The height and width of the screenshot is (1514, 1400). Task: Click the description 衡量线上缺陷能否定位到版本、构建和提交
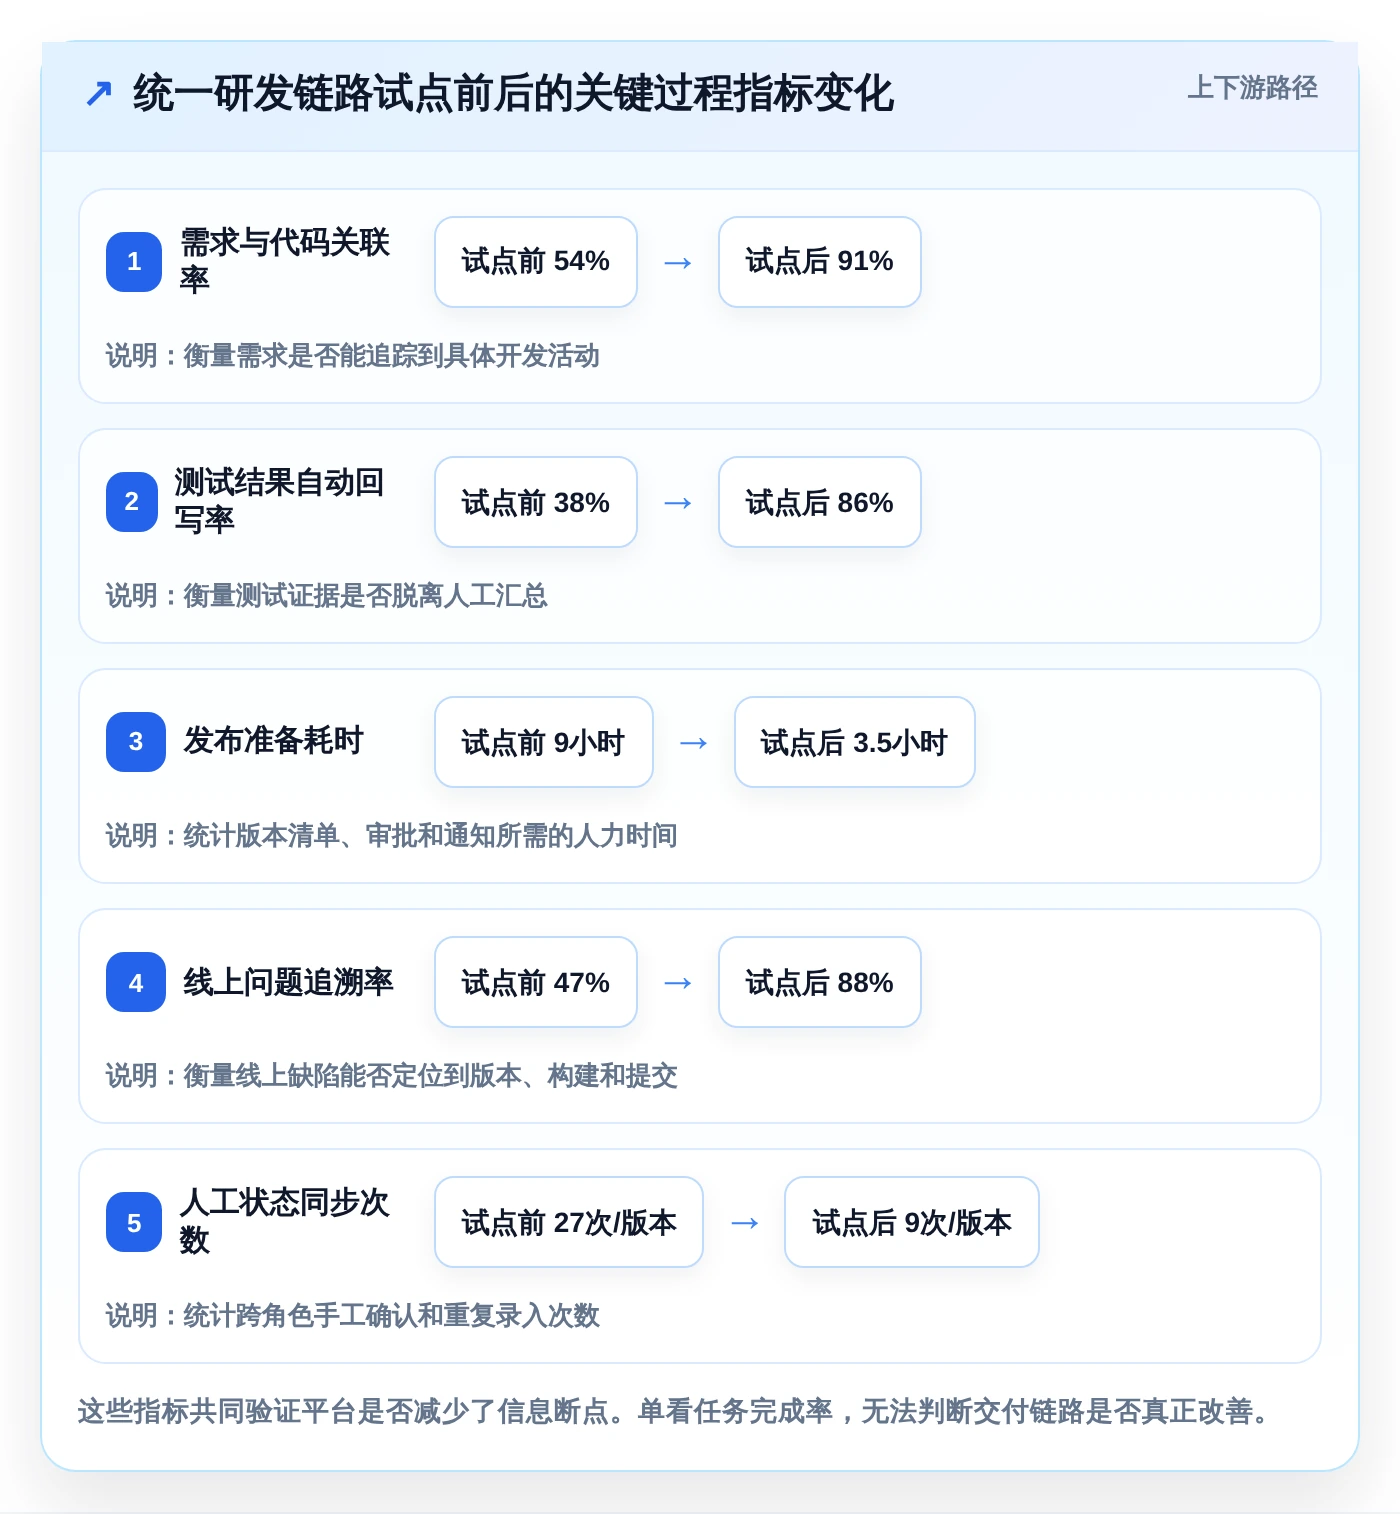[431, 1076]
